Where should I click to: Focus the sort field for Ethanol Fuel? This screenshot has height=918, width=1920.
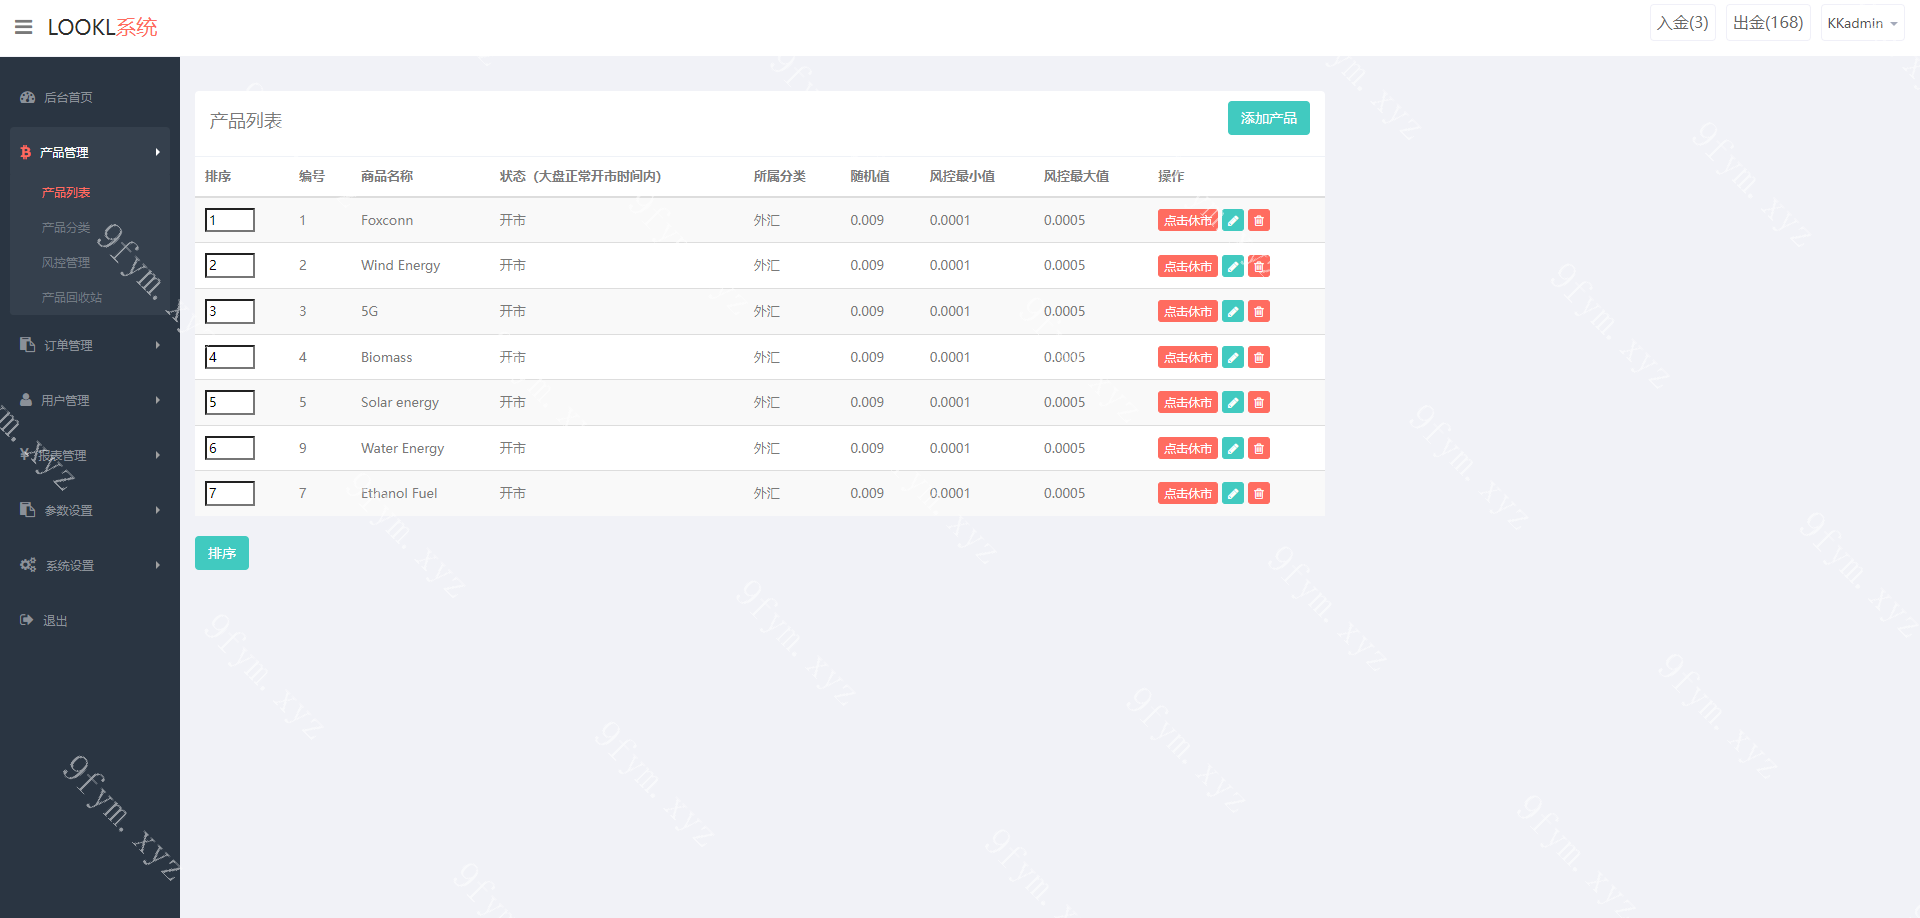tap(230, 493)
